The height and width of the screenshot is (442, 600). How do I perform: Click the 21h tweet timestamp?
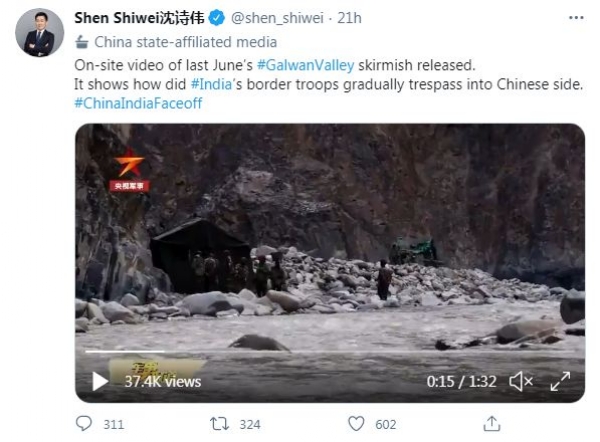(349, 18)
